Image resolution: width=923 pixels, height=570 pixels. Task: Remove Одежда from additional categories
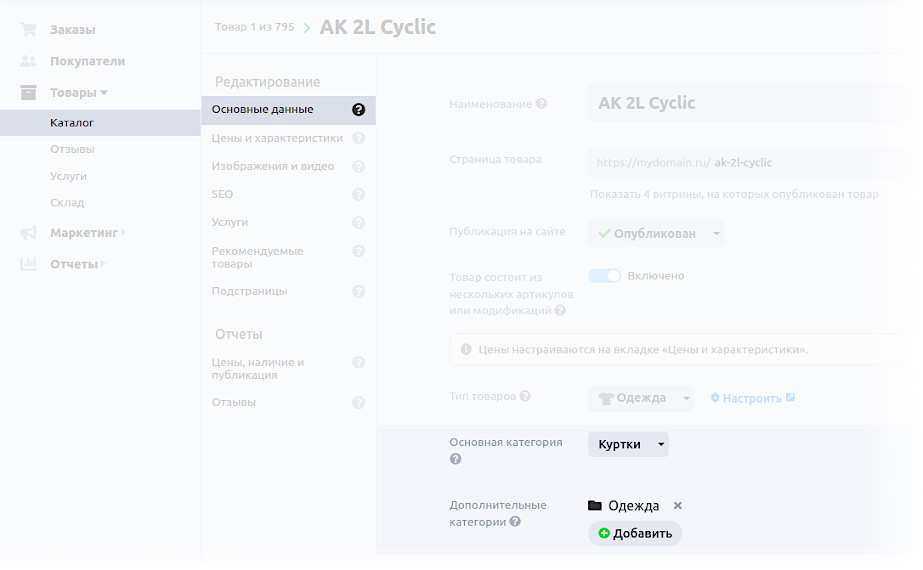point(677,506)
